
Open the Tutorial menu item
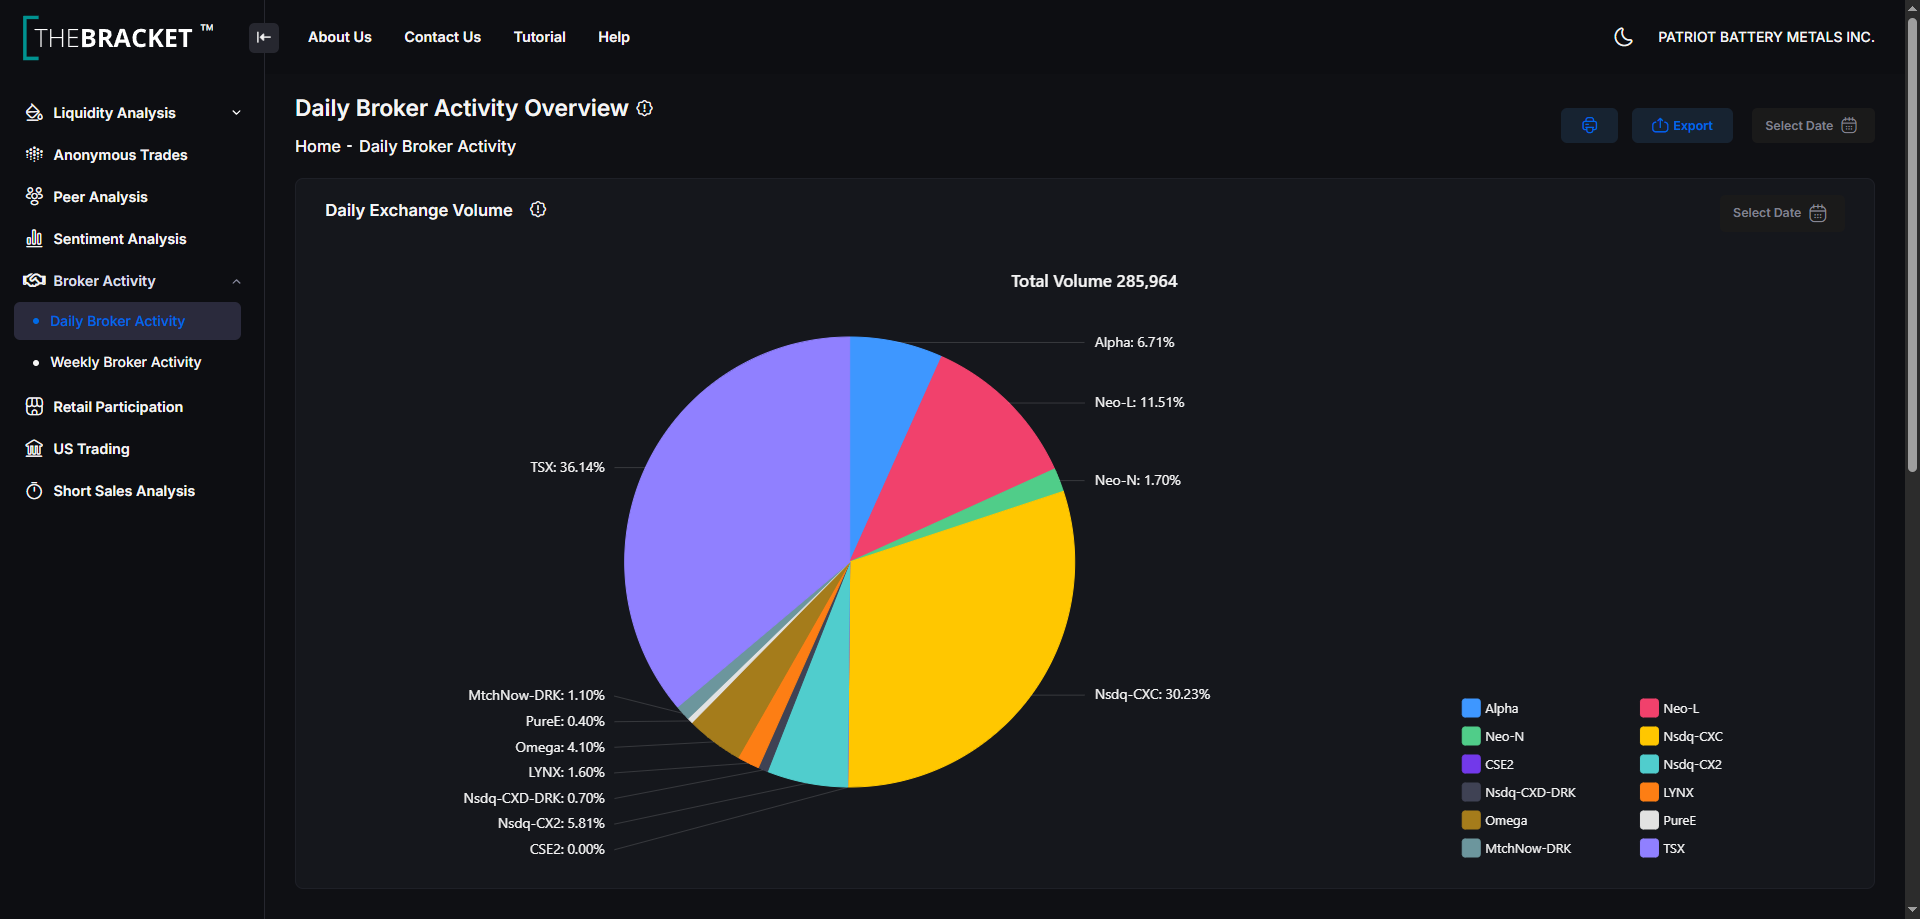(x=540, y=37)
